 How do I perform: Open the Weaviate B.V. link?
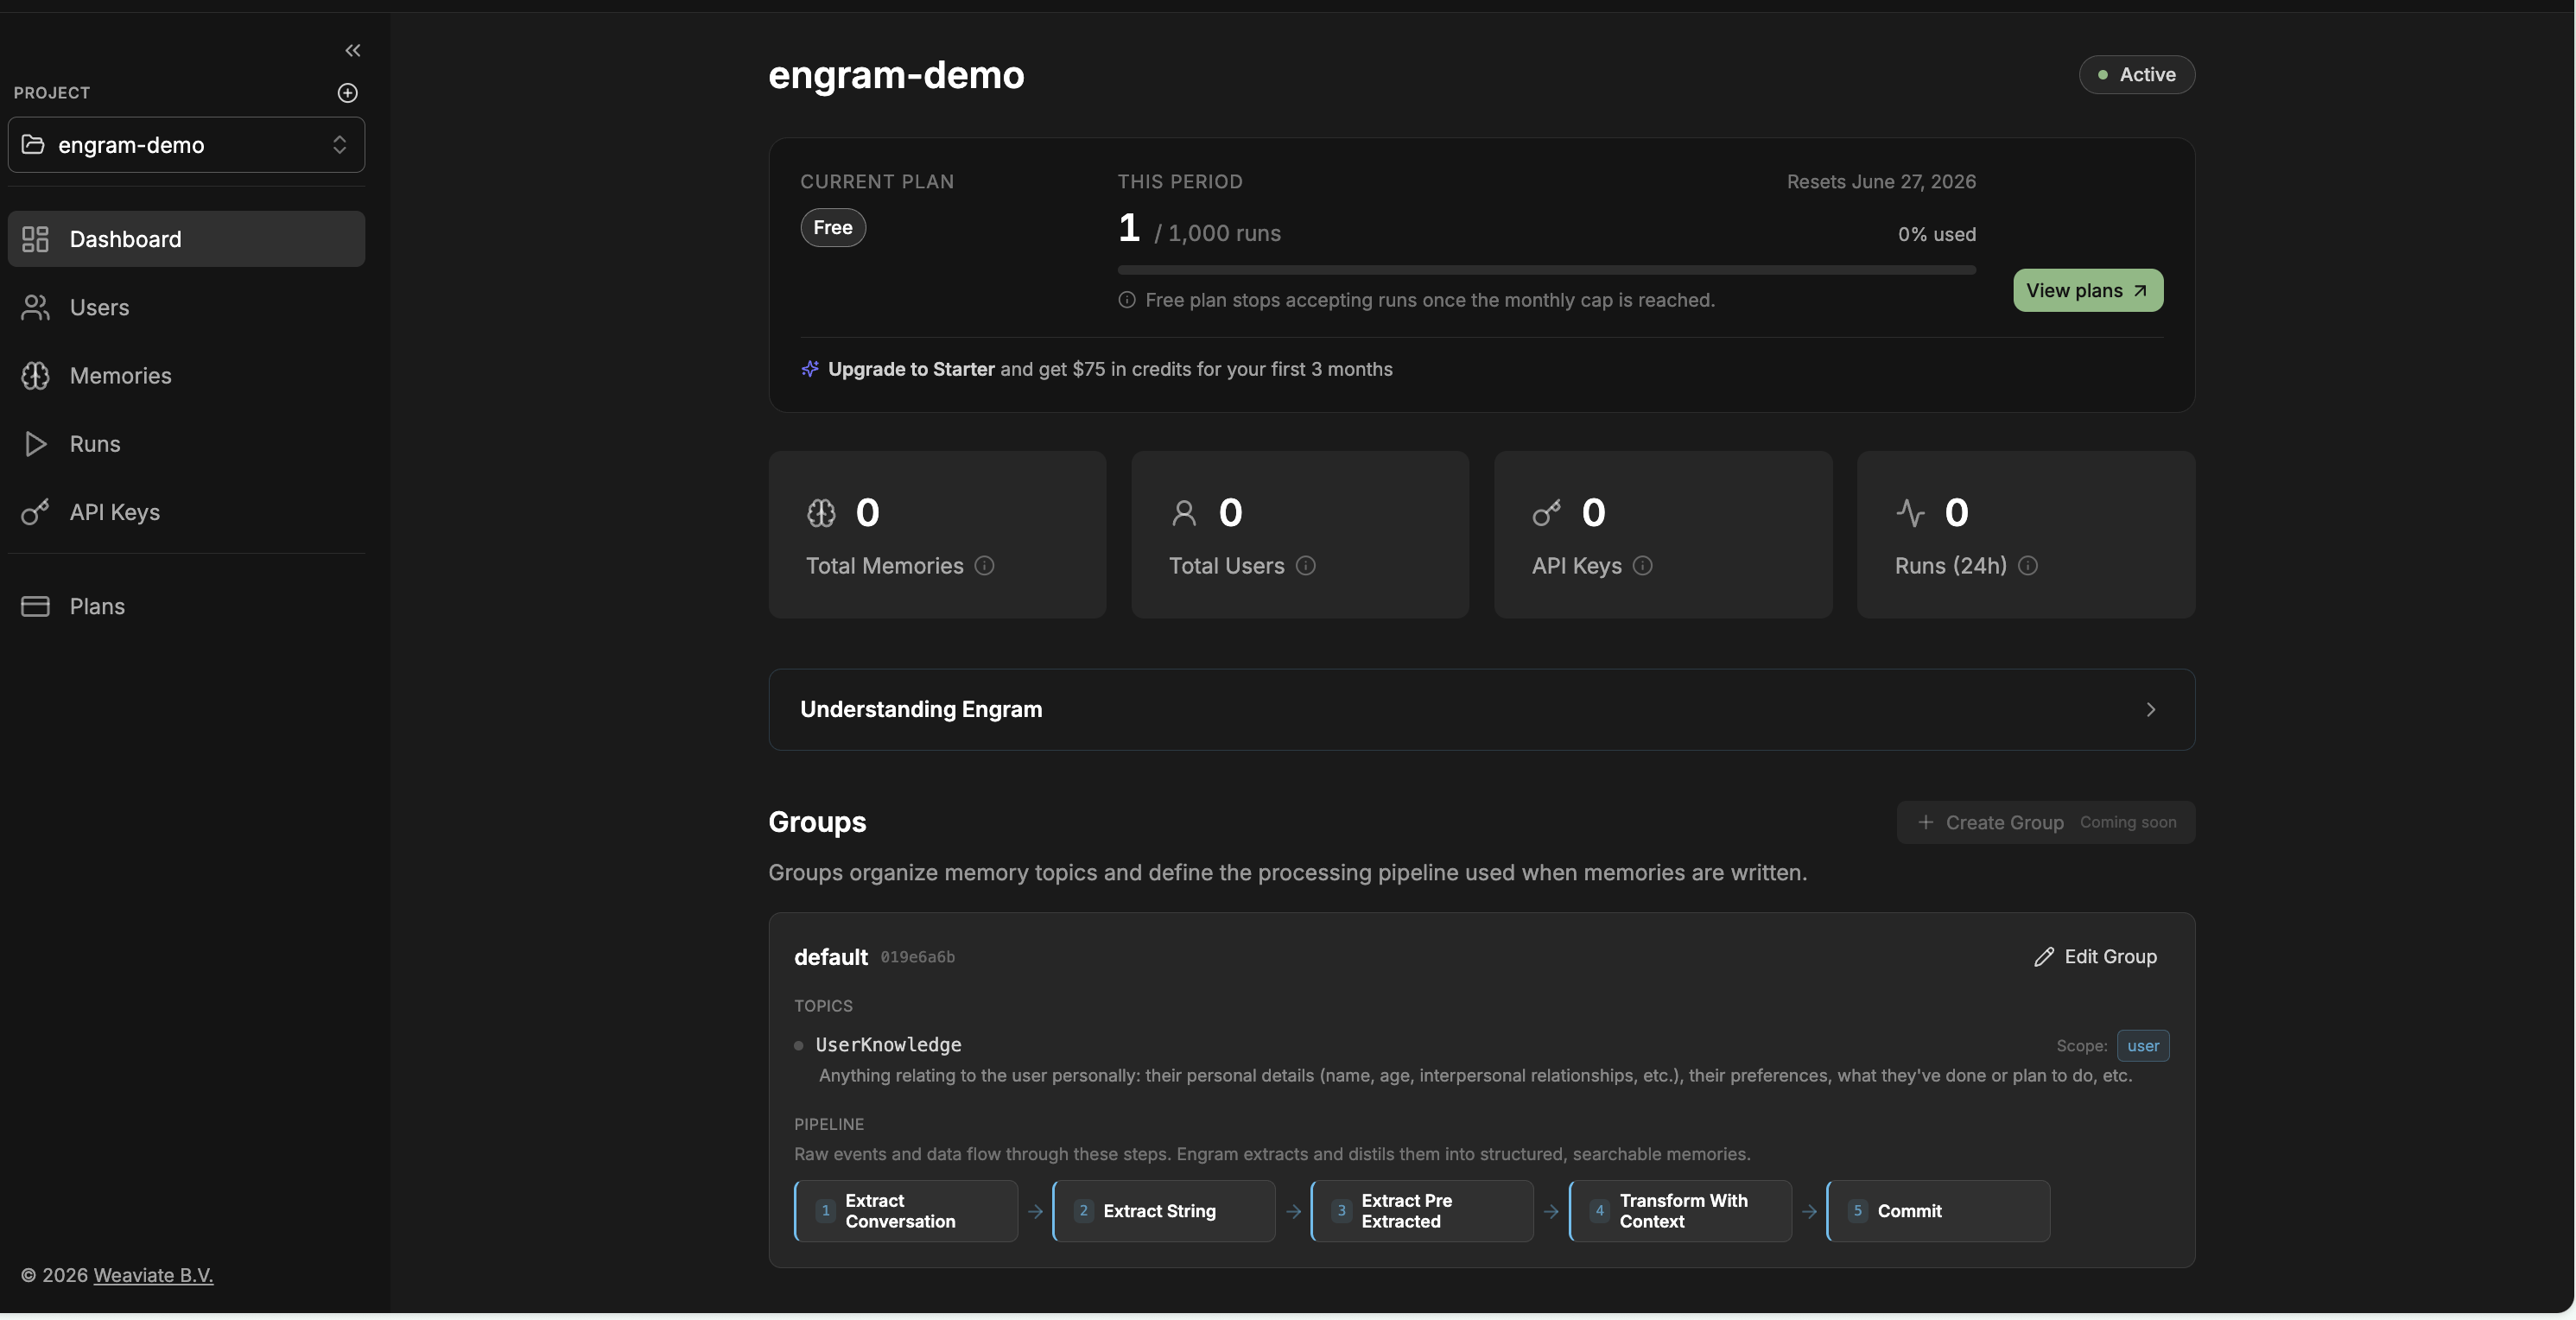[x=153, y=1275]
